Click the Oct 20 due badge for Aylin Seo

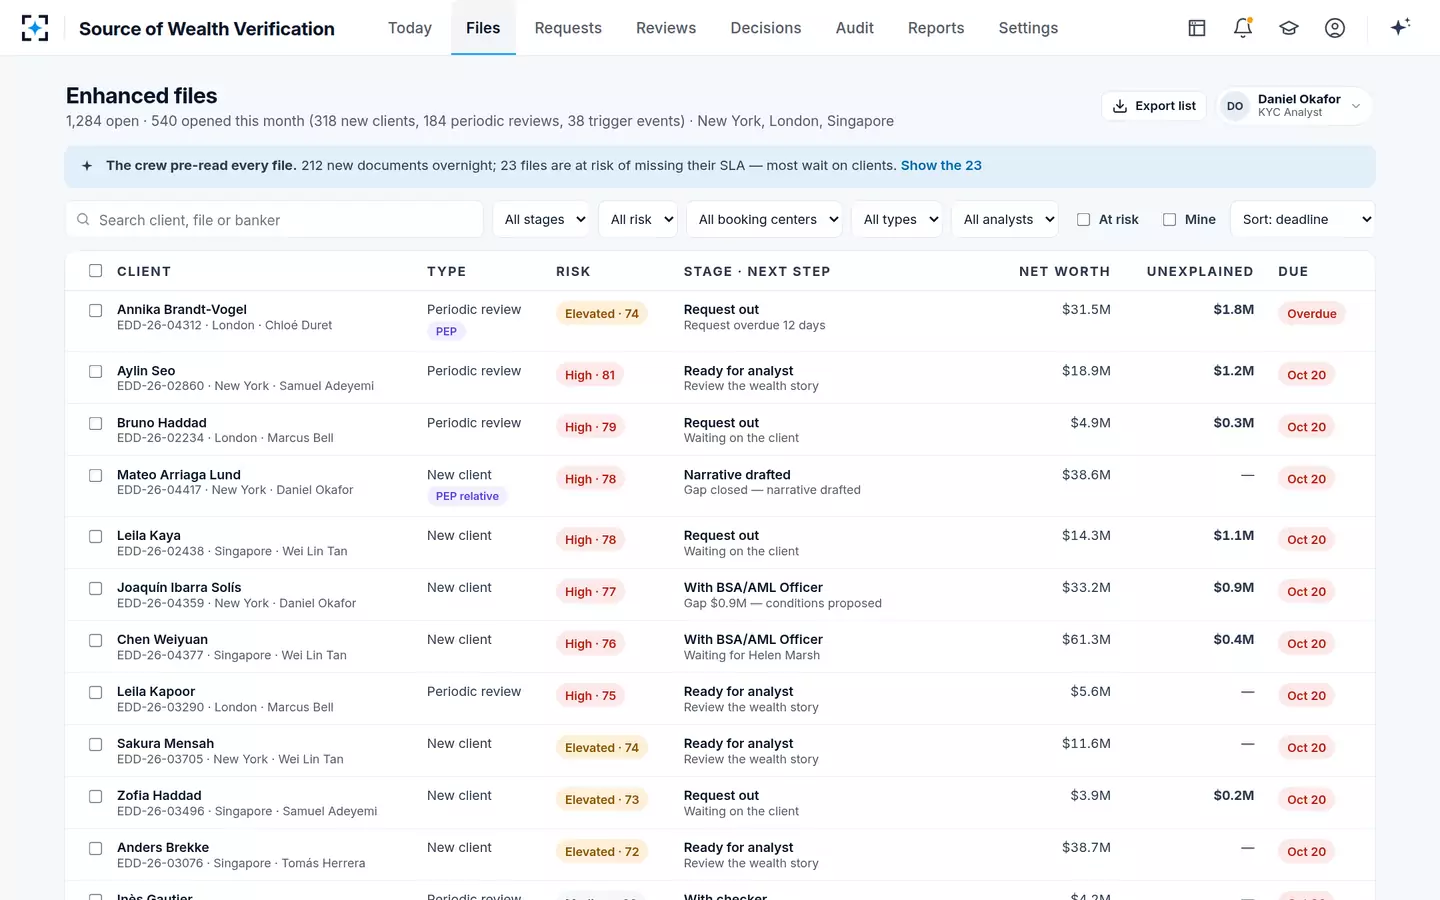point(1306,375)
